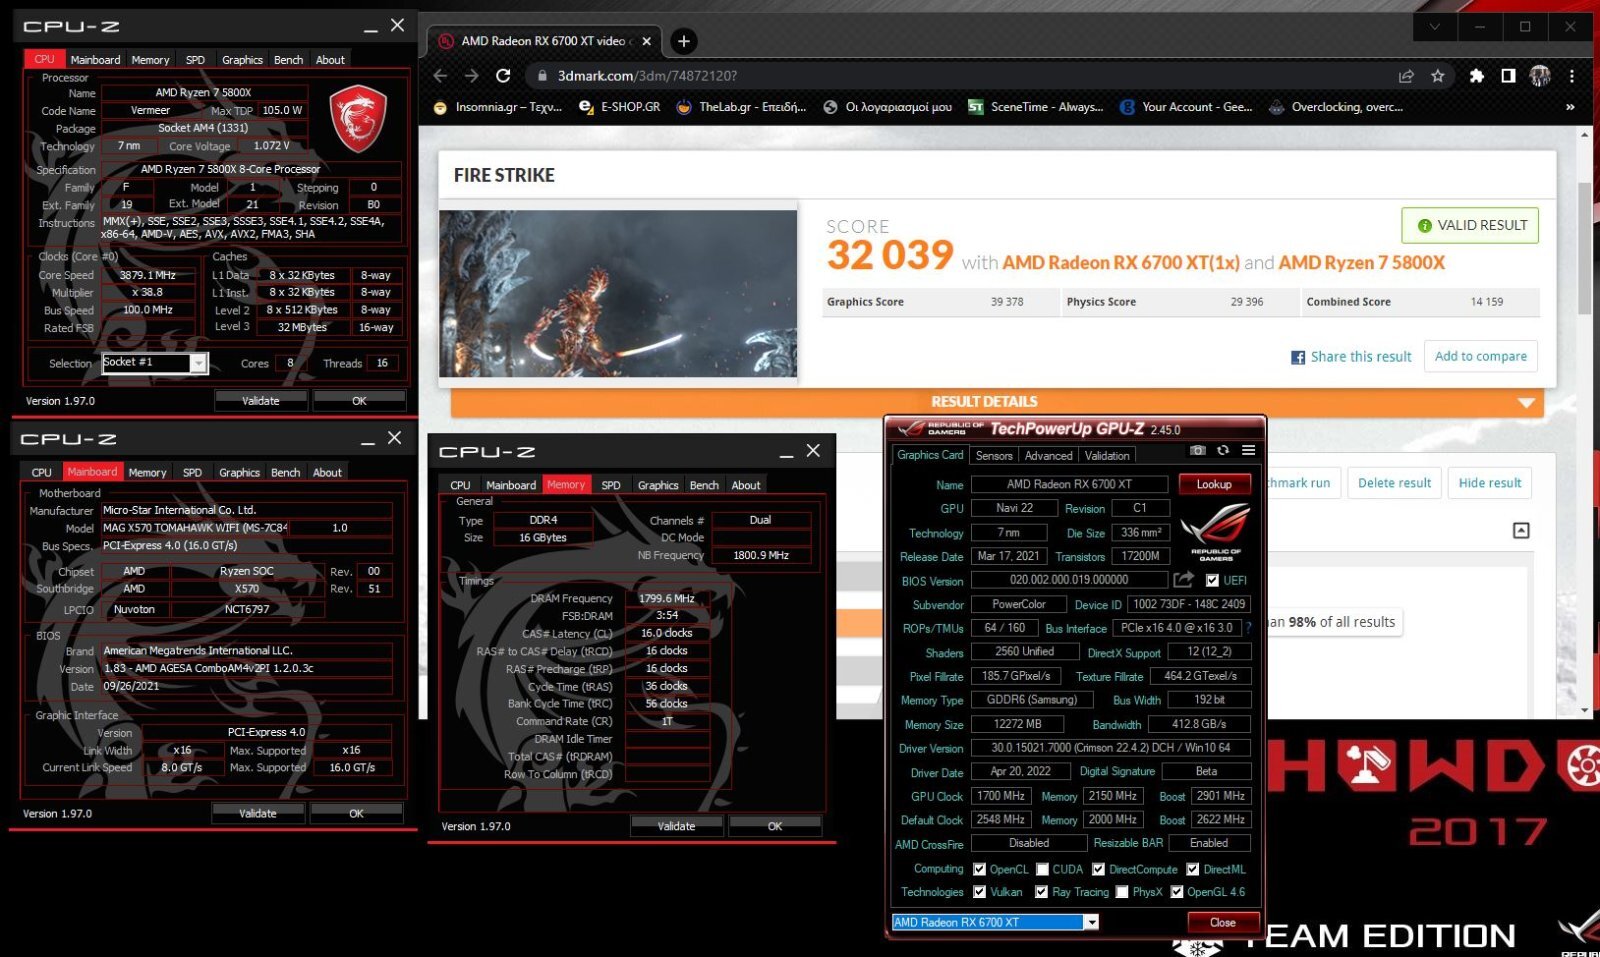
Task: Open the Overclocking bookmark
Action: point(1335,107)
